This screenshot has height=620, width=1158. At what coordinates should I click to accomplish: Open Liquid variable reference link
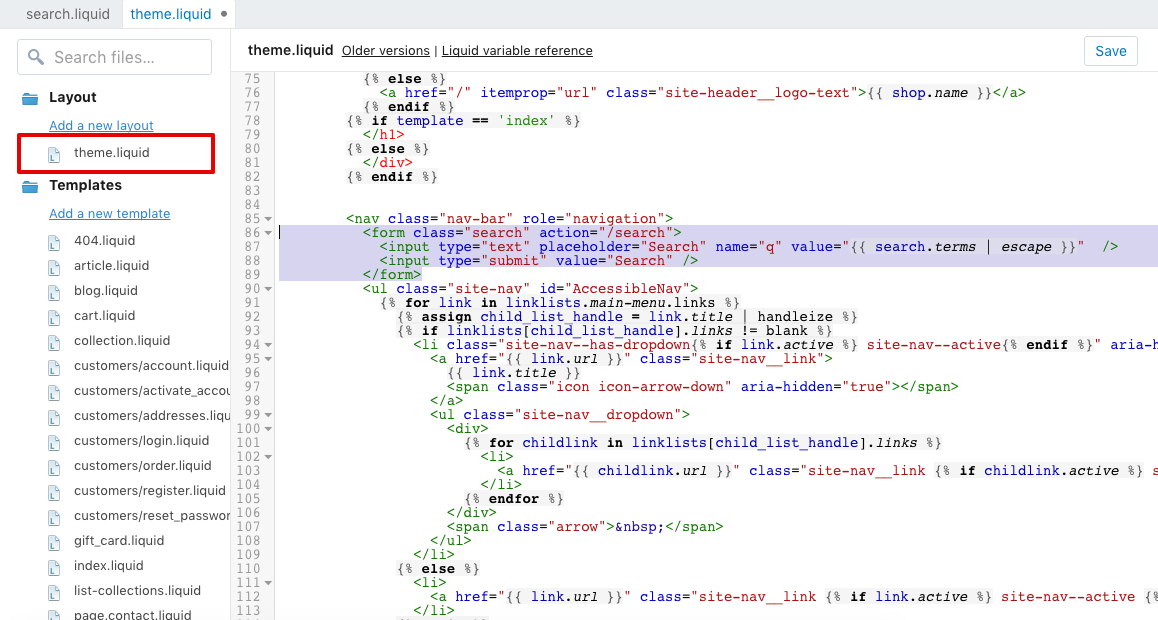point(517,51)
